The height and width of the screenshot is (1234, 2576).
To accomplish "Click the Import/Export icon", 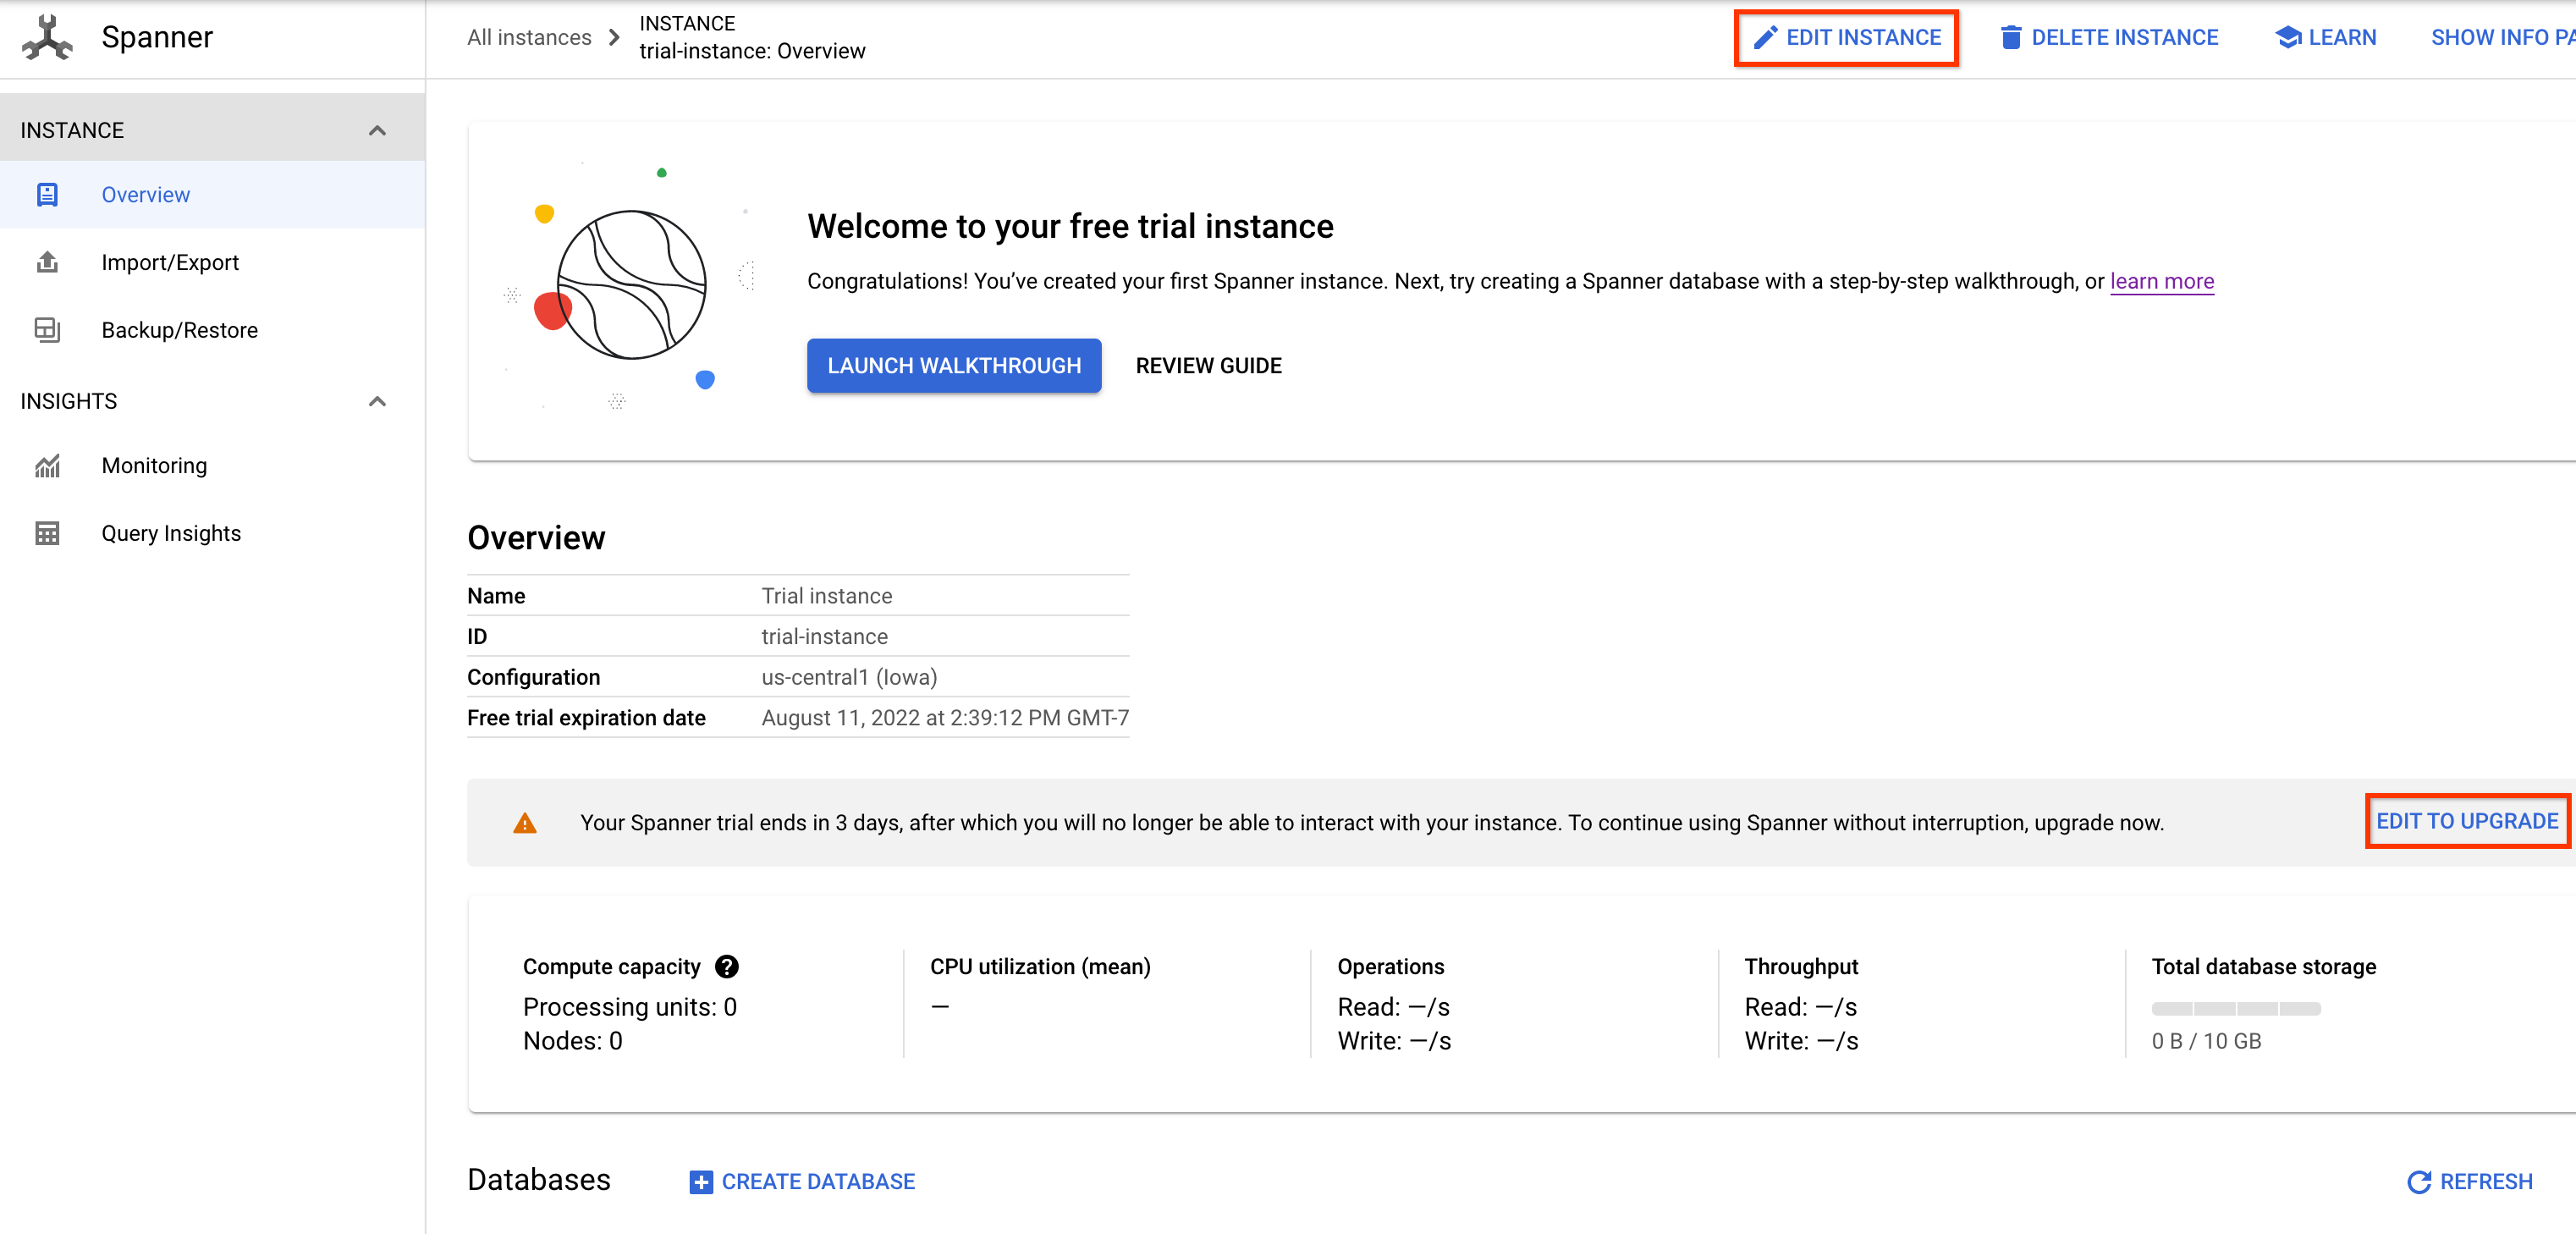I will click(46, 262).
